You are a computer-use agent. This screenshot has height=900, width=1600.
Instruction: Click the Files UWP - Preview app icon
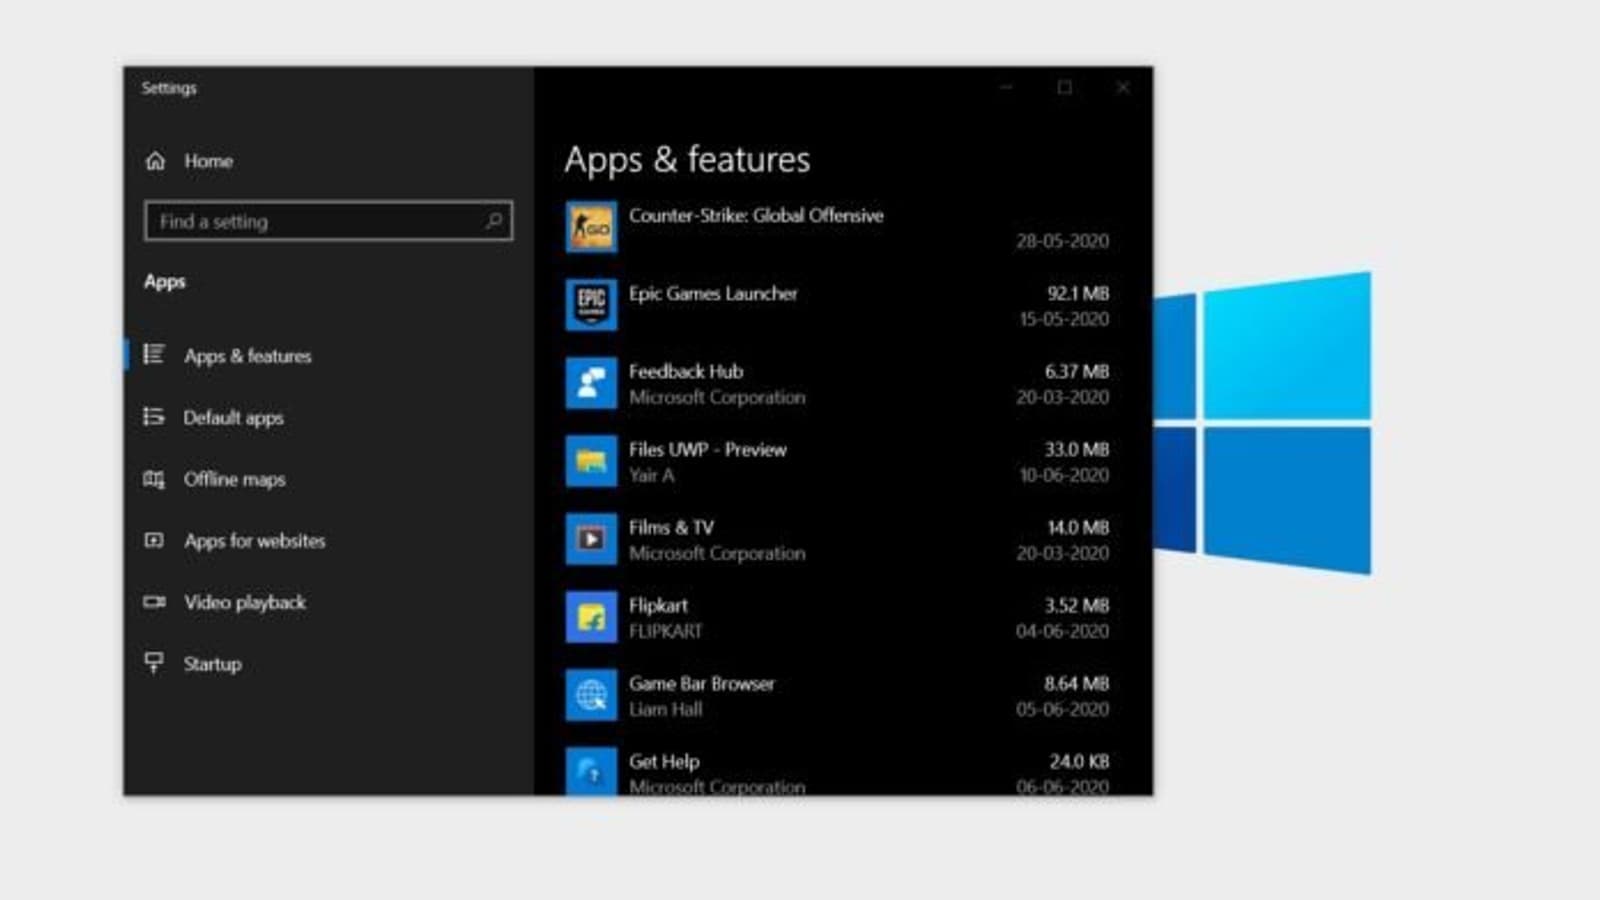coord(591,461)
